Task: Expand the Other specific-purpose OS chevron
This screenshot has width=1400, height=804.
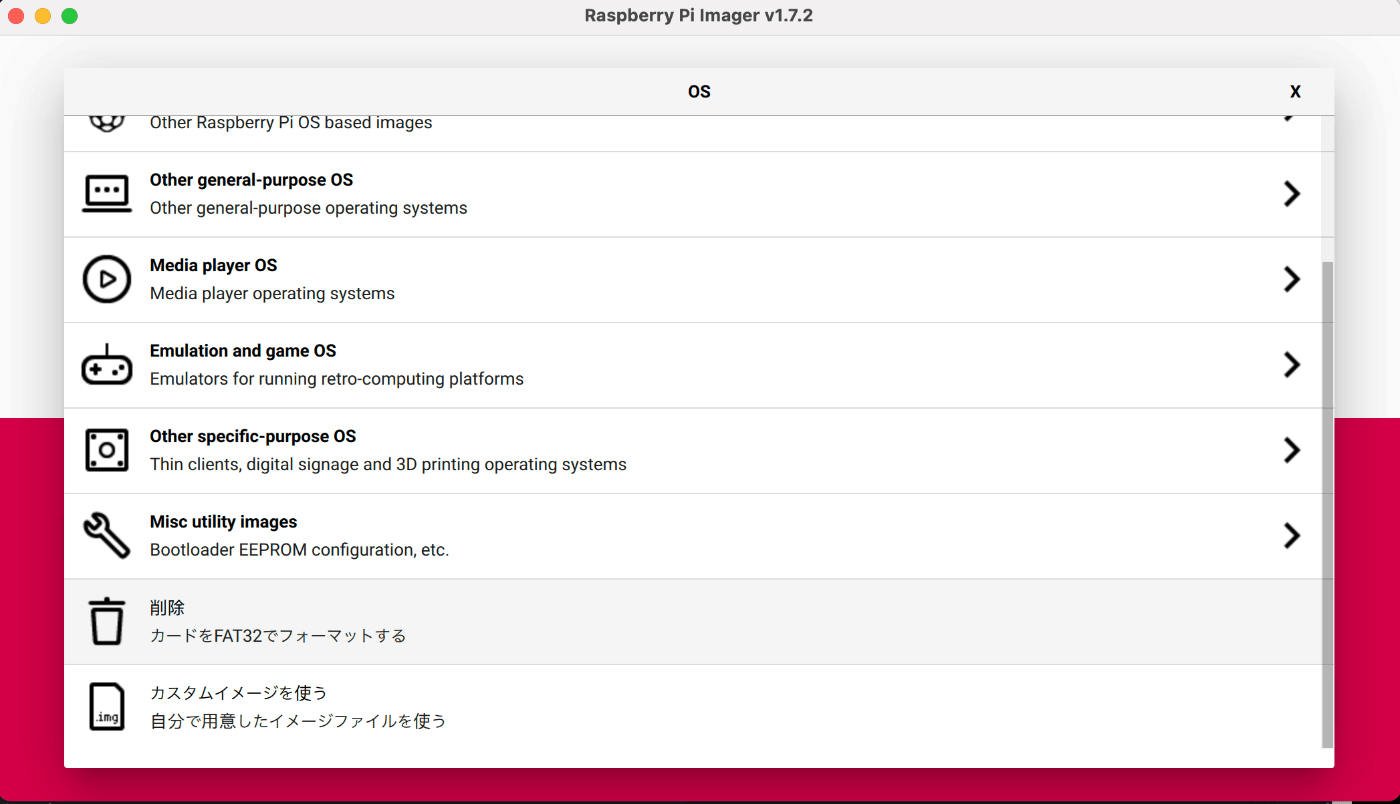Action: (1292, 450)
